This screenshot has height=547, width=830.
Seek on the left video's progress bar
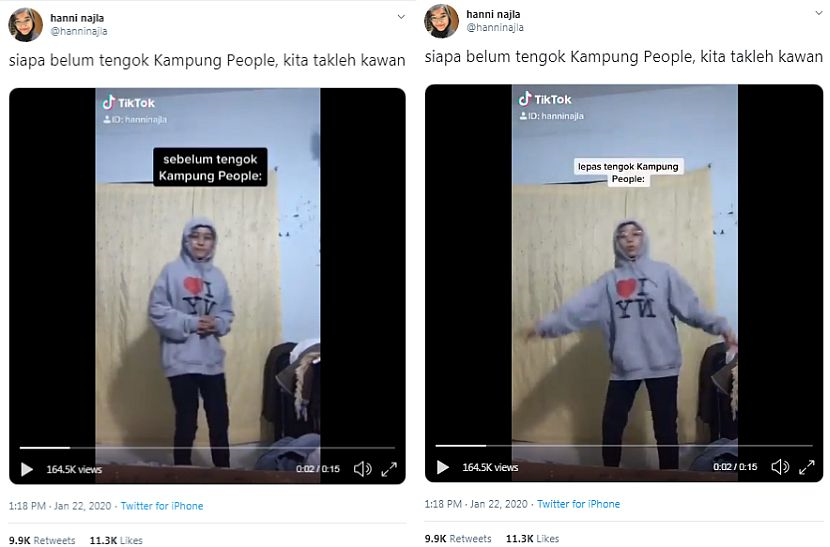tap(207, 448)
